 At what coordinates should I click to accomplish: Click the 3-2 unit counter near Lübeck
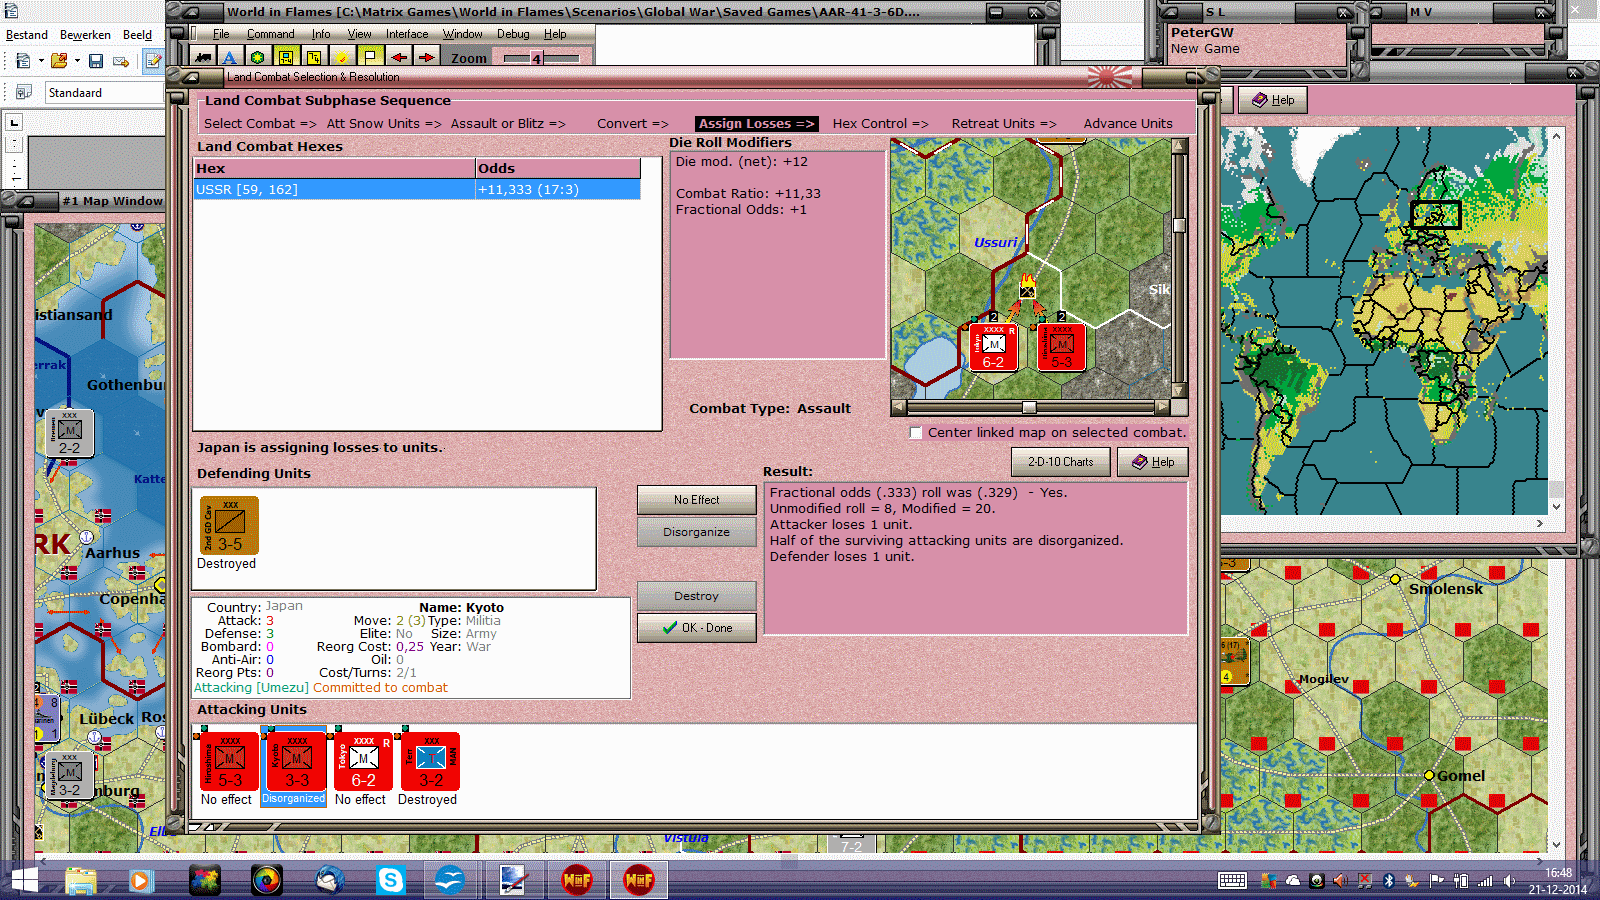[70, 775]
